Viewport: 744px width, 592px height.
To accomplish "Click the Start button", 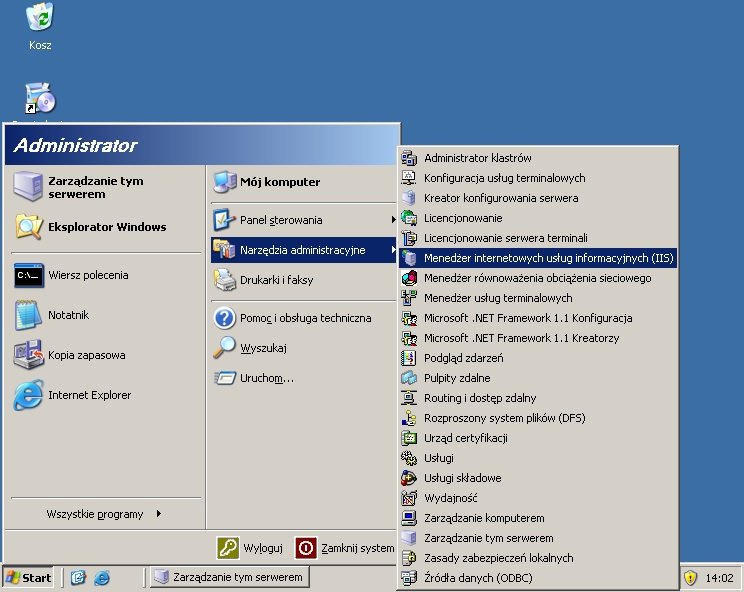I will (28, 577).
